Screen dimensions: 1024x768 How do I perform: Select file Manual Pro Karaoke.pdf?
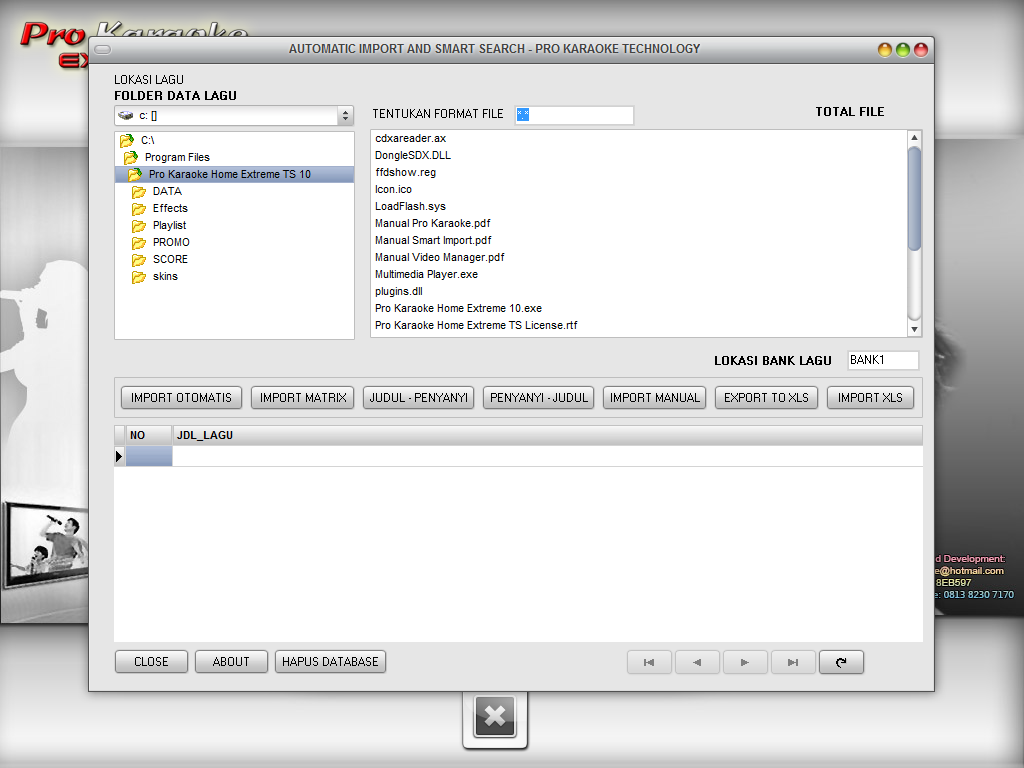pos(432,223)
